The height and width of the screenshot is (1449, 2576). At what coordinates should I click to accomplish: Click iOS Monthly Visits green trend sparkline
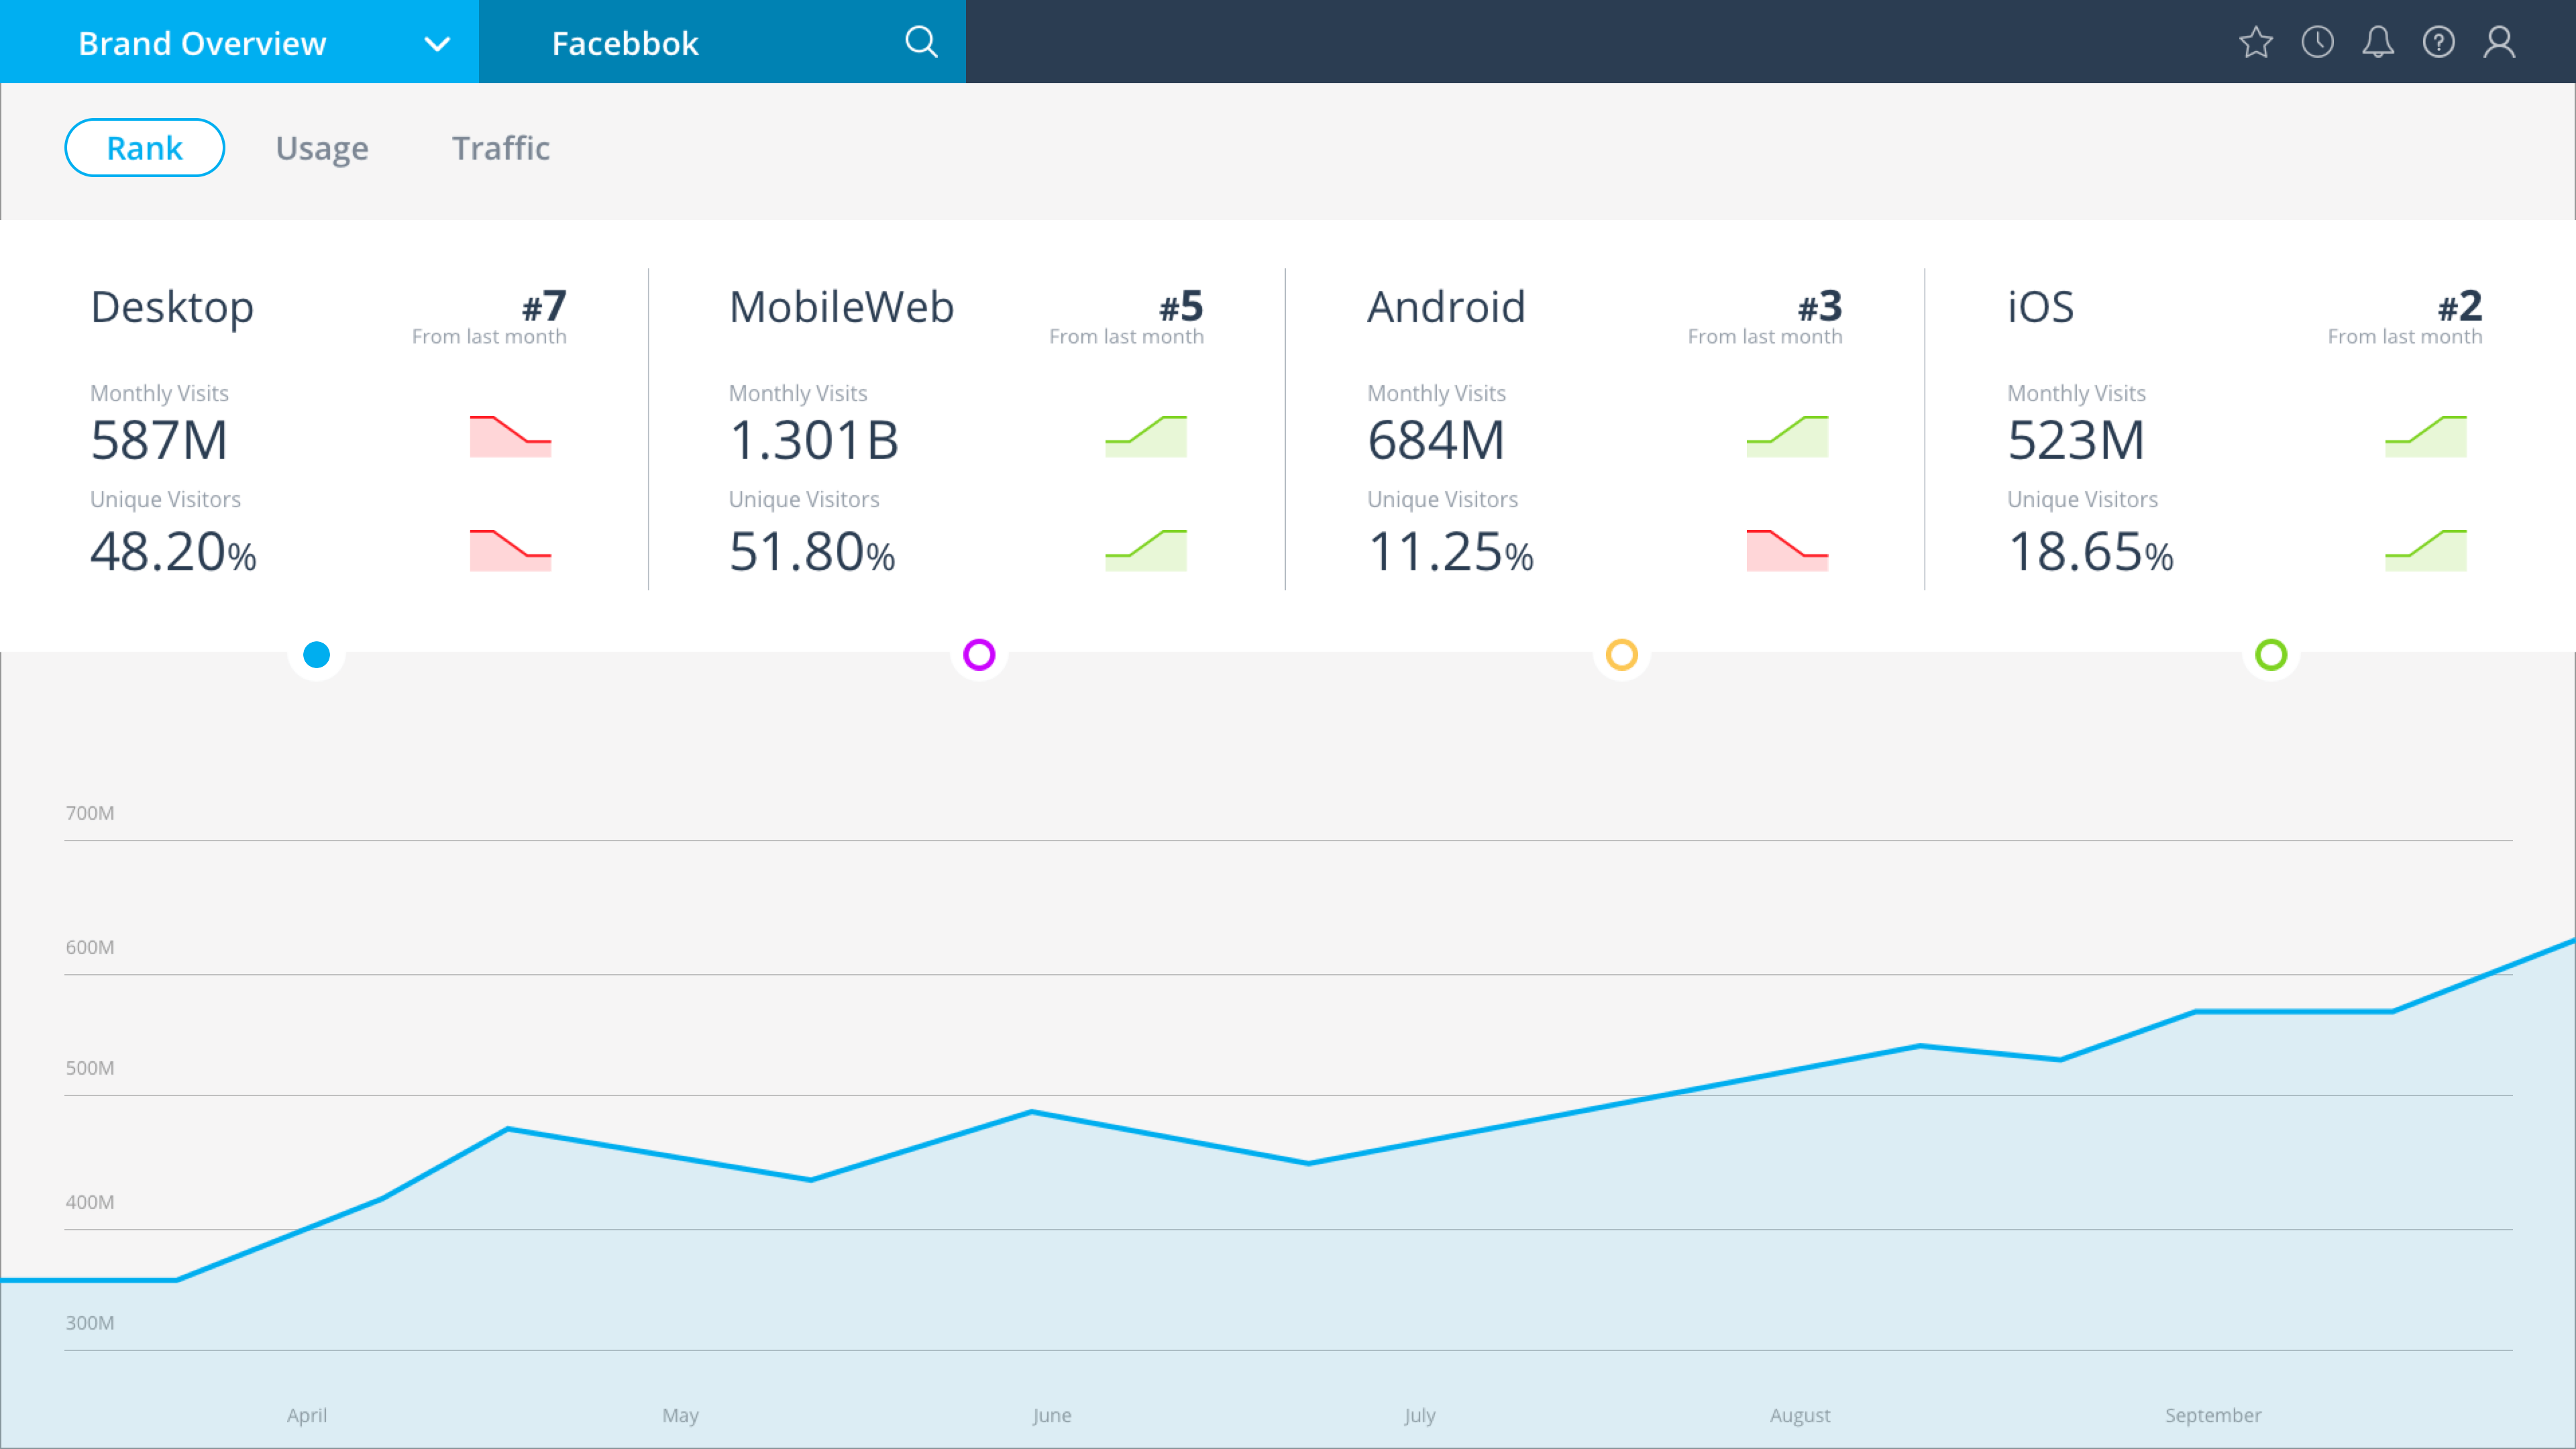pyautogui.click(x=2426, y=436)
